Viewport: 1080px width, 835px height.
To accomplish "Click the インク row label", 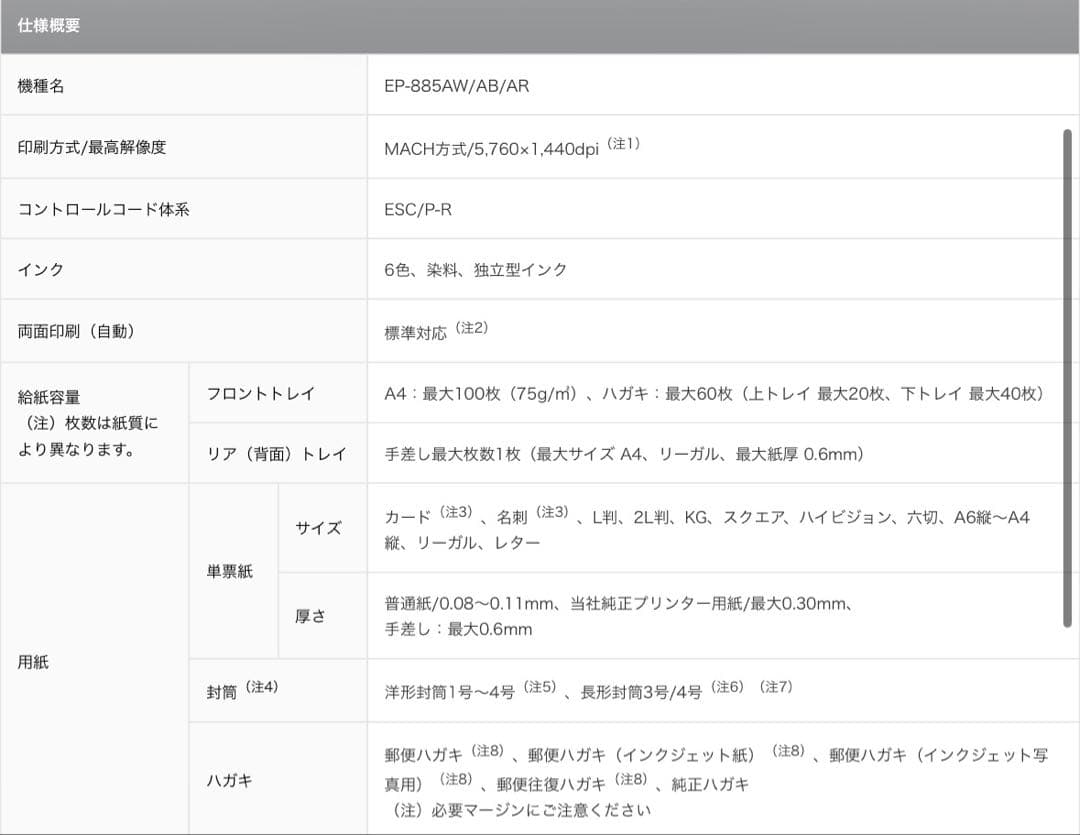I will click(41, 269).
